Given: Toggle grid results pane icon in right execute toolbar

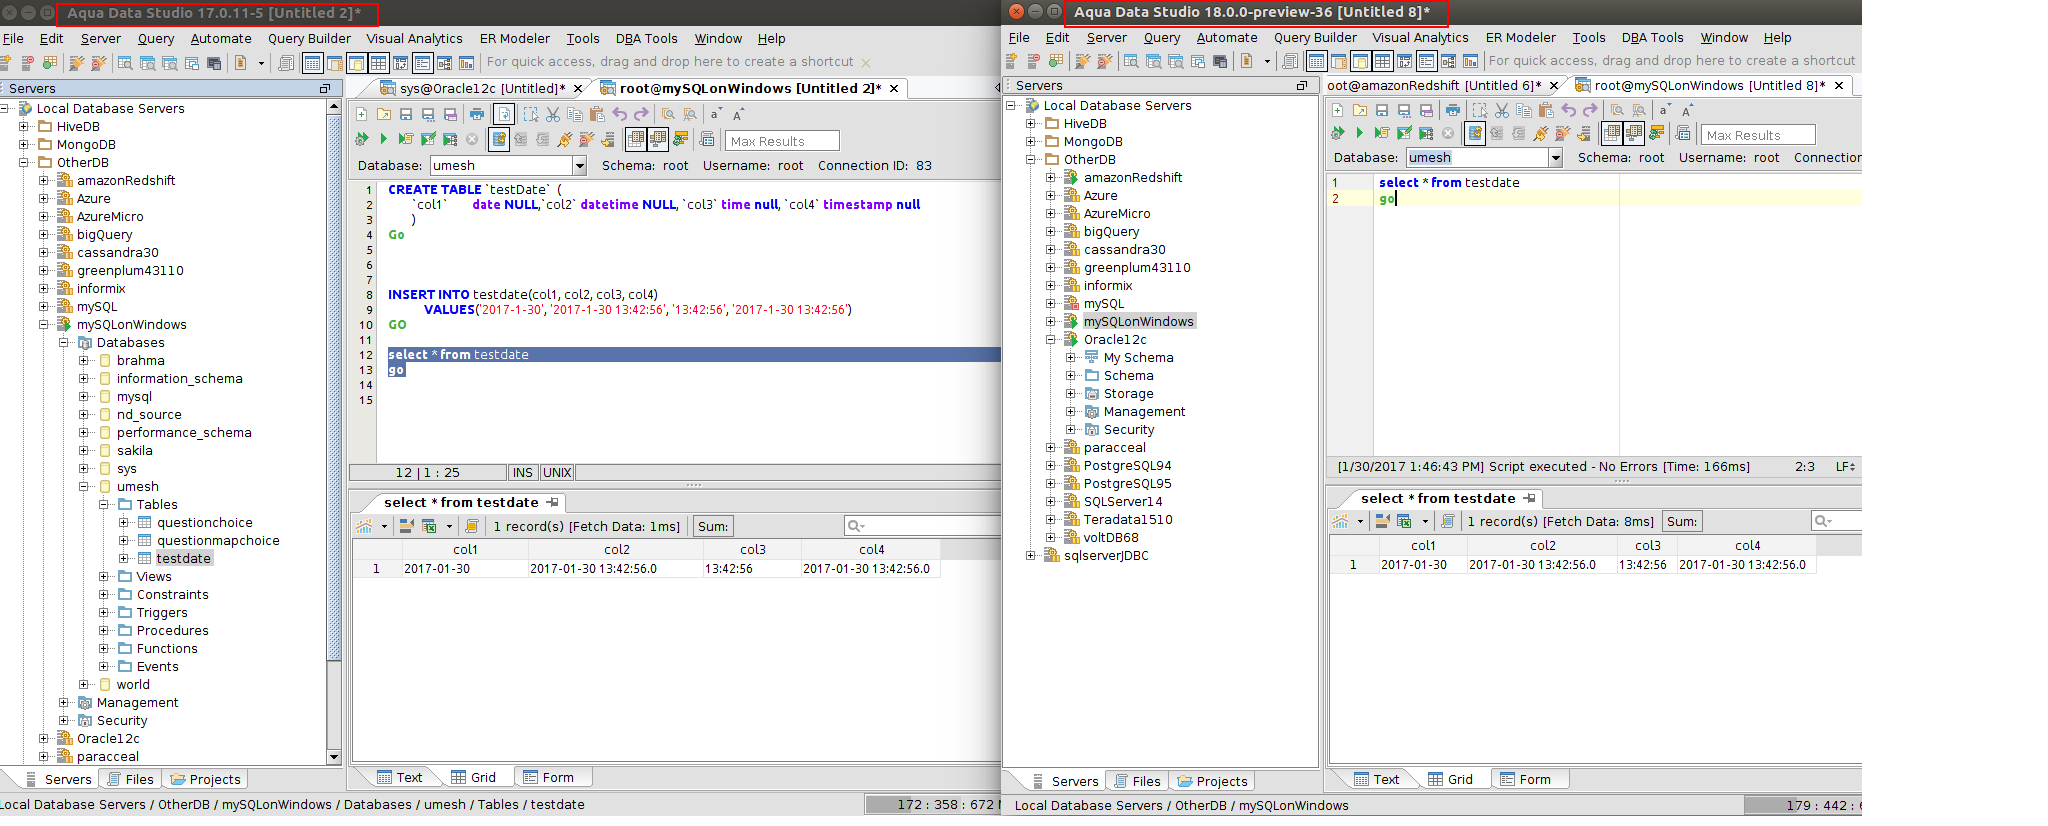Looking at the screenshot, I should (1611, 133).
